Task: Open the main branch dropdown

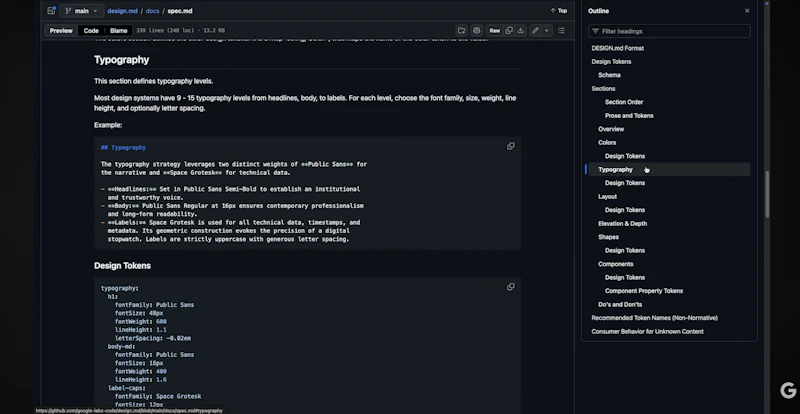Action: click(81, 11)
